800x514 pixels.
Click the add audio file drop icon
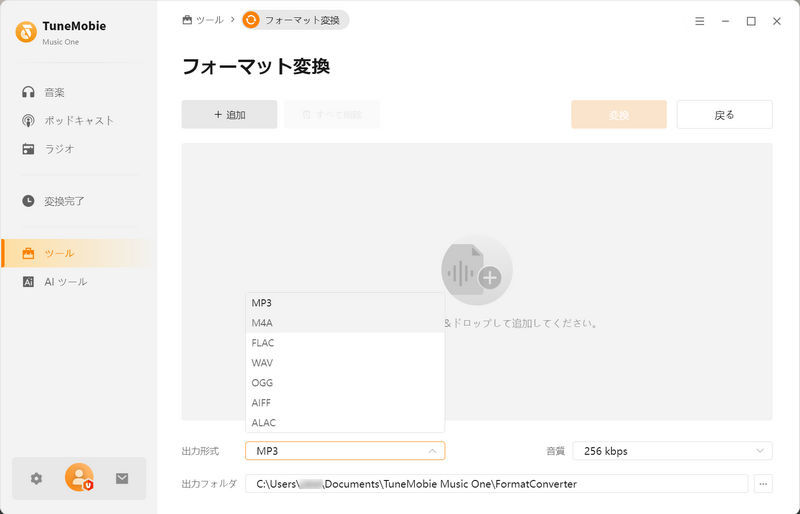pos(477,270)
